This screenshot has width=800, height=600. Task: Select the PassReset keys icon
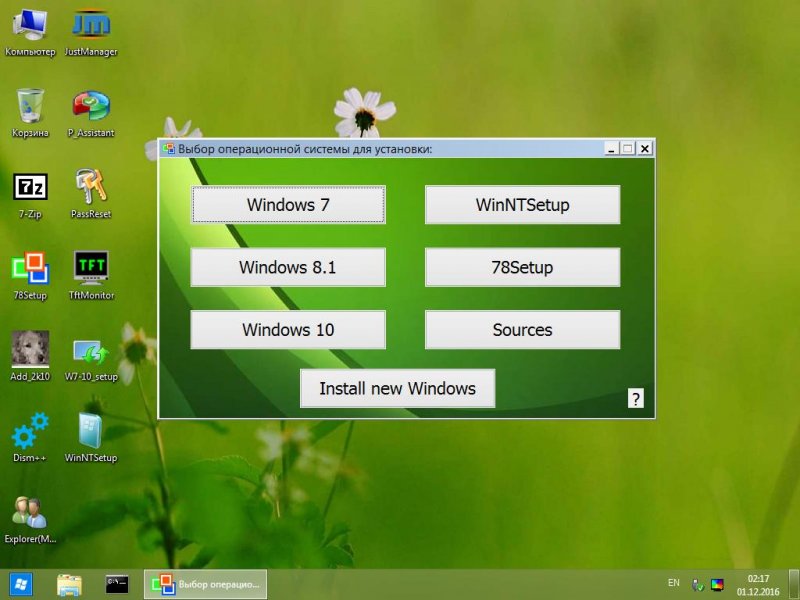click(91, 195)
